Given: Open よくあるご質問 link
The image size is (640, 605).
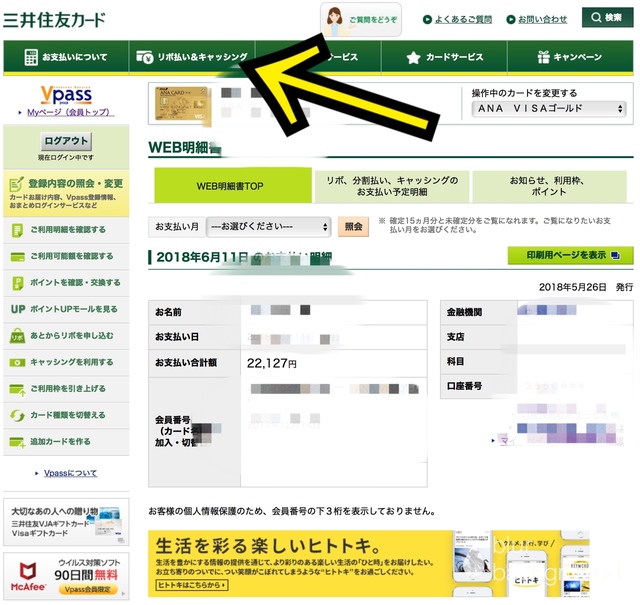Looking at the screenshot, I should [463, 19].
